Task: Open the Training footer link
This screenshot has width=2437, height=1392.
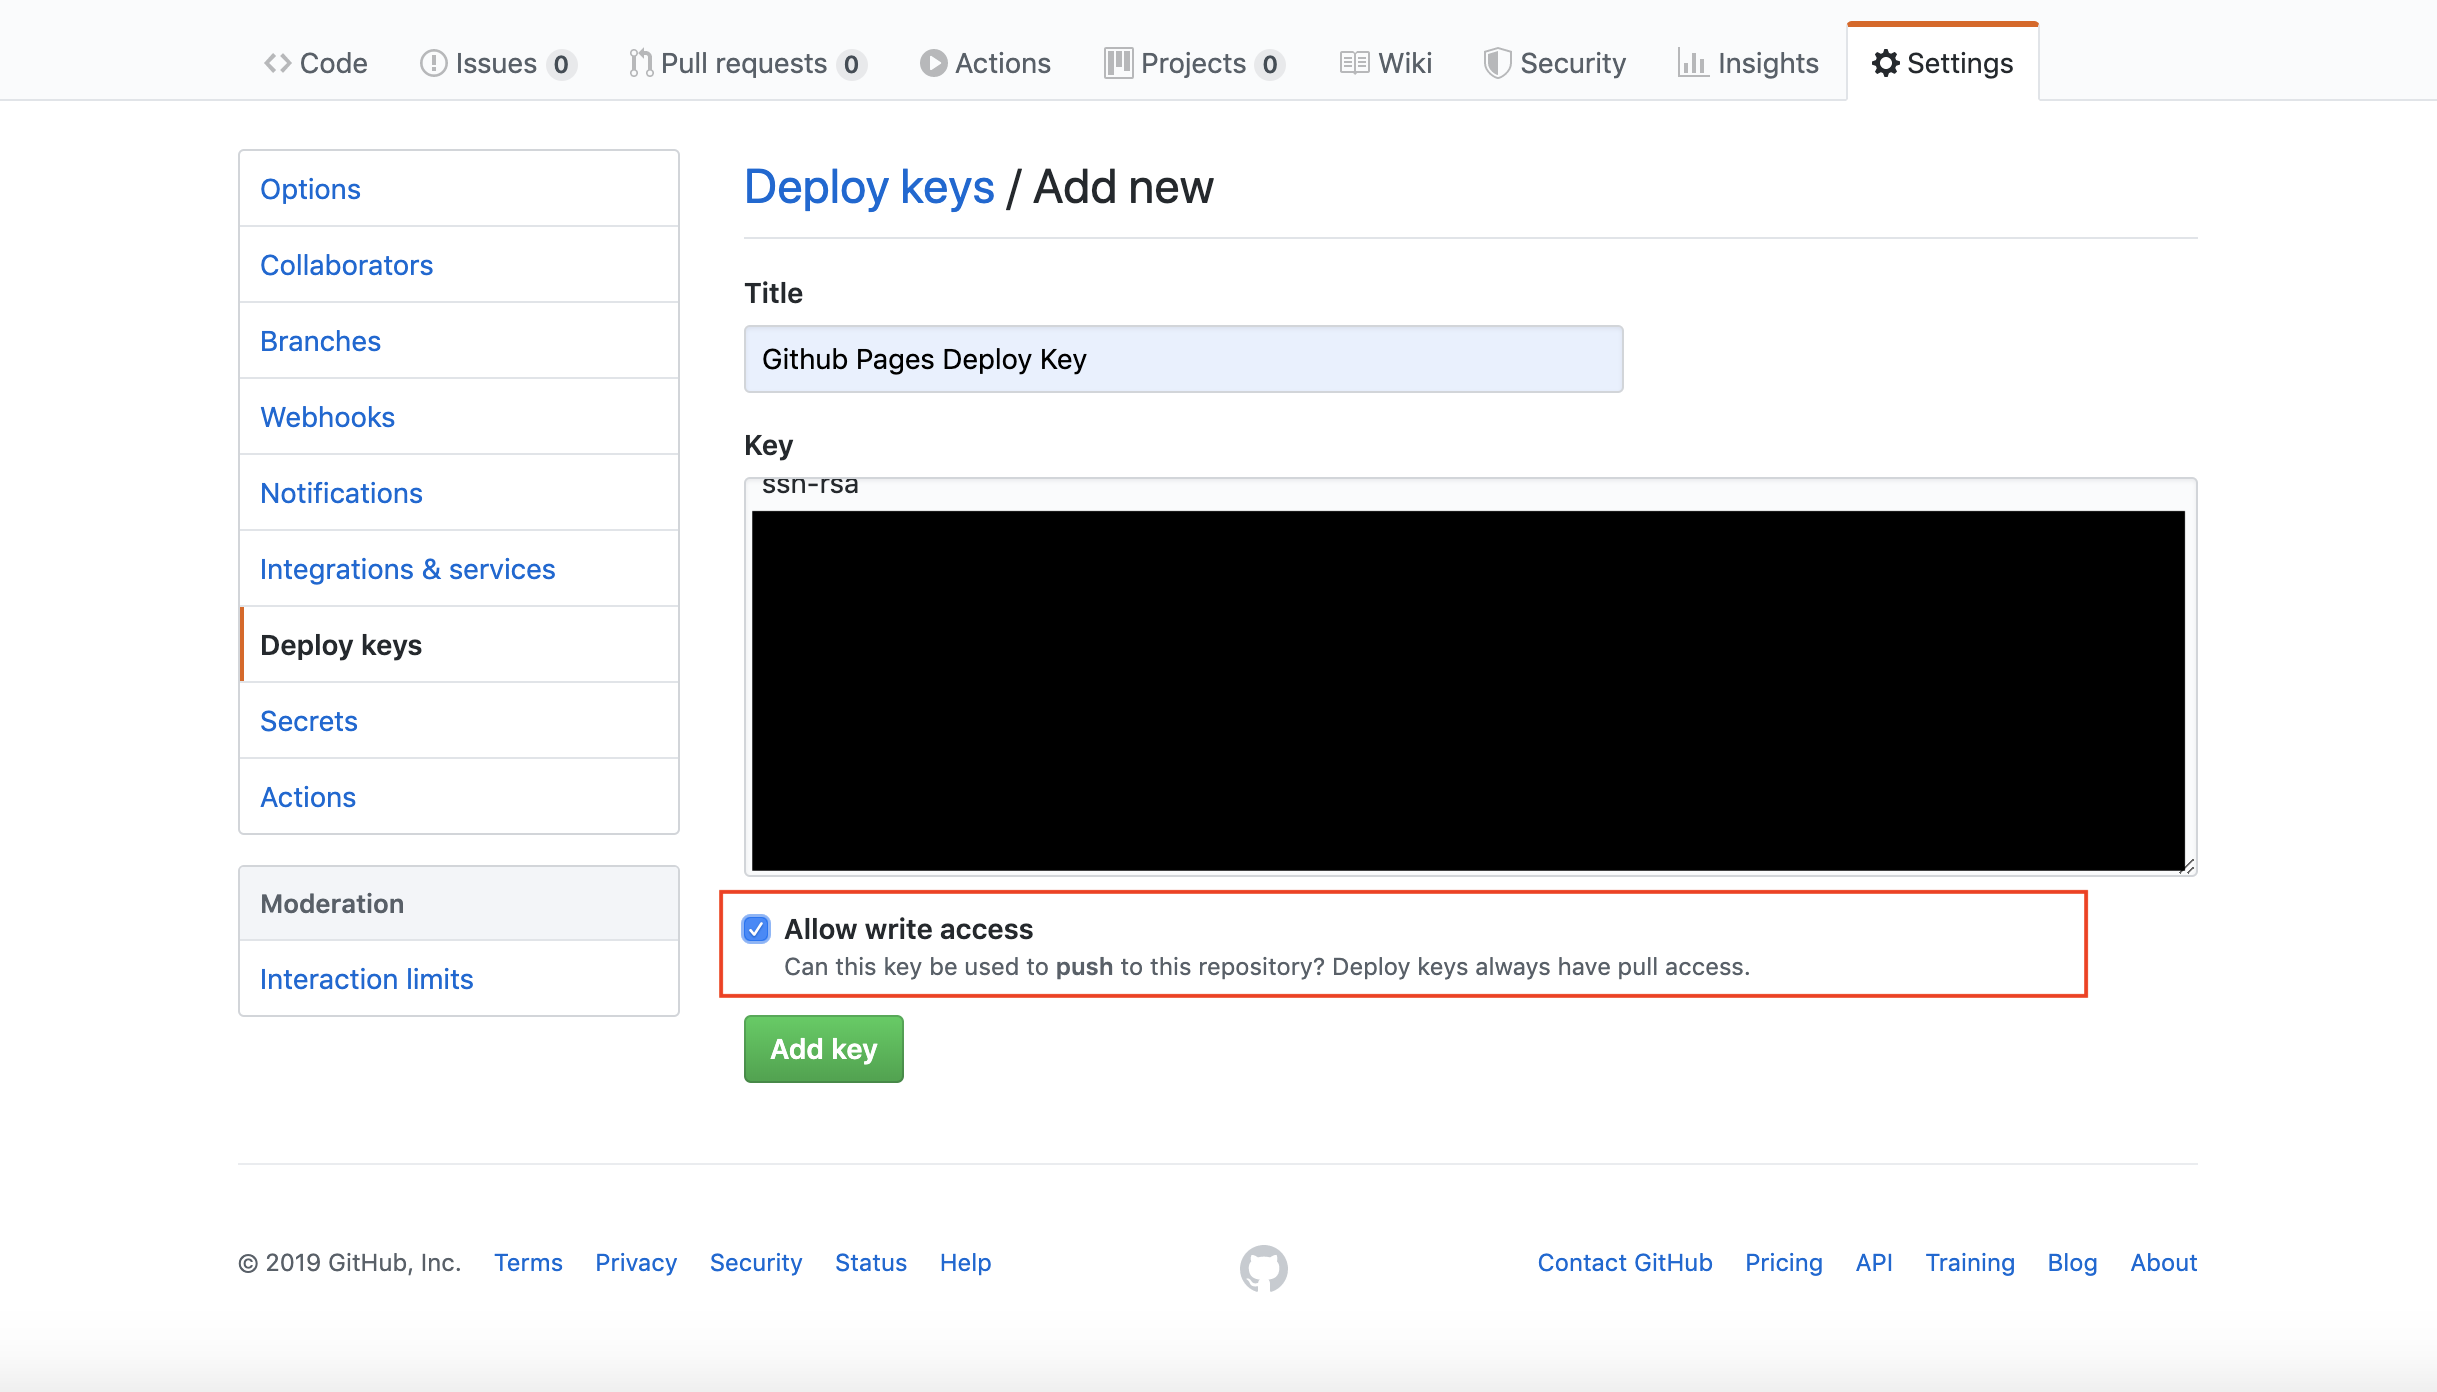Action: tap(1970, 1263)
